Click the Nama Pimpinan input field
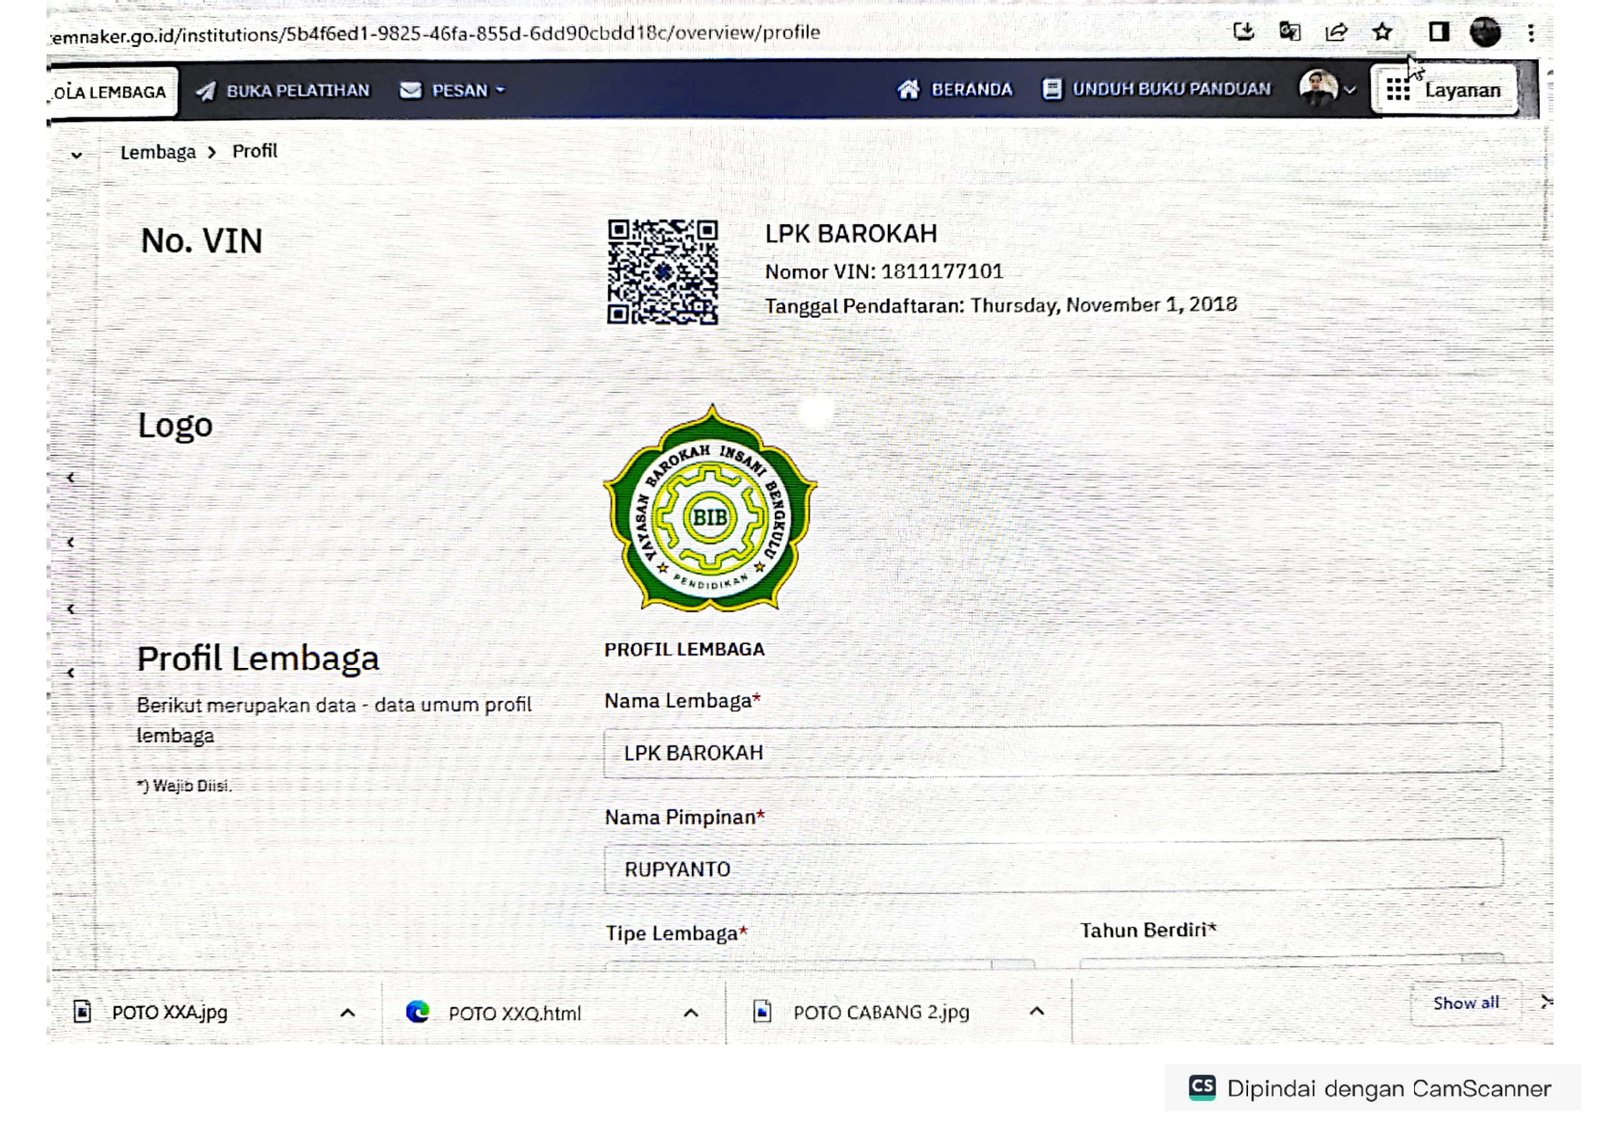1600x1130 pixels. 1052,868
